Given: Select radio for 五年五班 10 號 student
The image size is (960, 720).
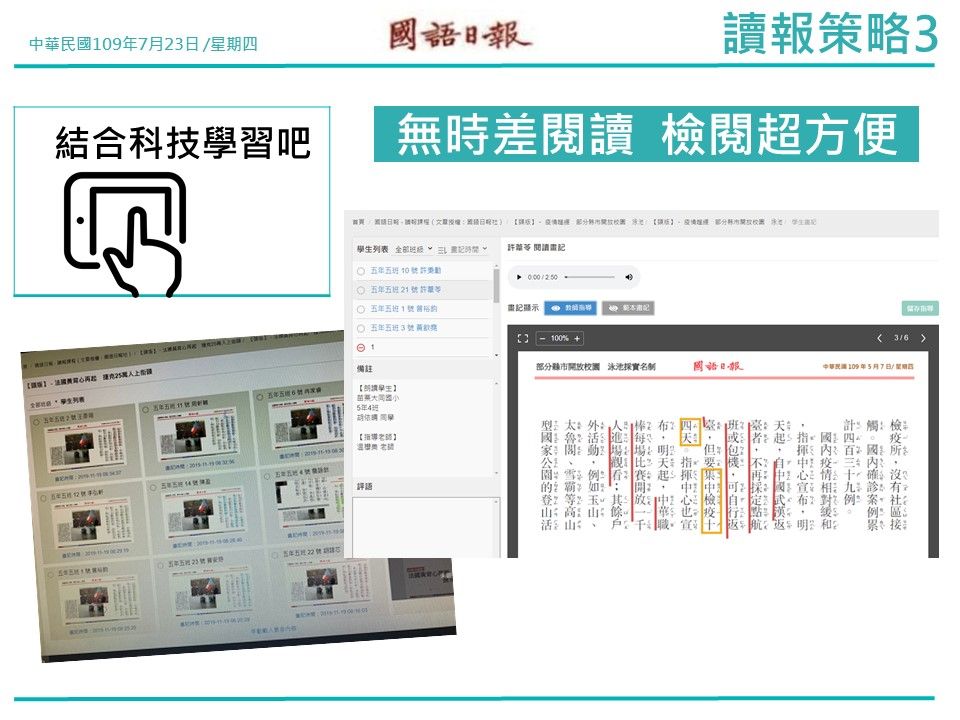Looking at the screenshot, I should point(360,270).
